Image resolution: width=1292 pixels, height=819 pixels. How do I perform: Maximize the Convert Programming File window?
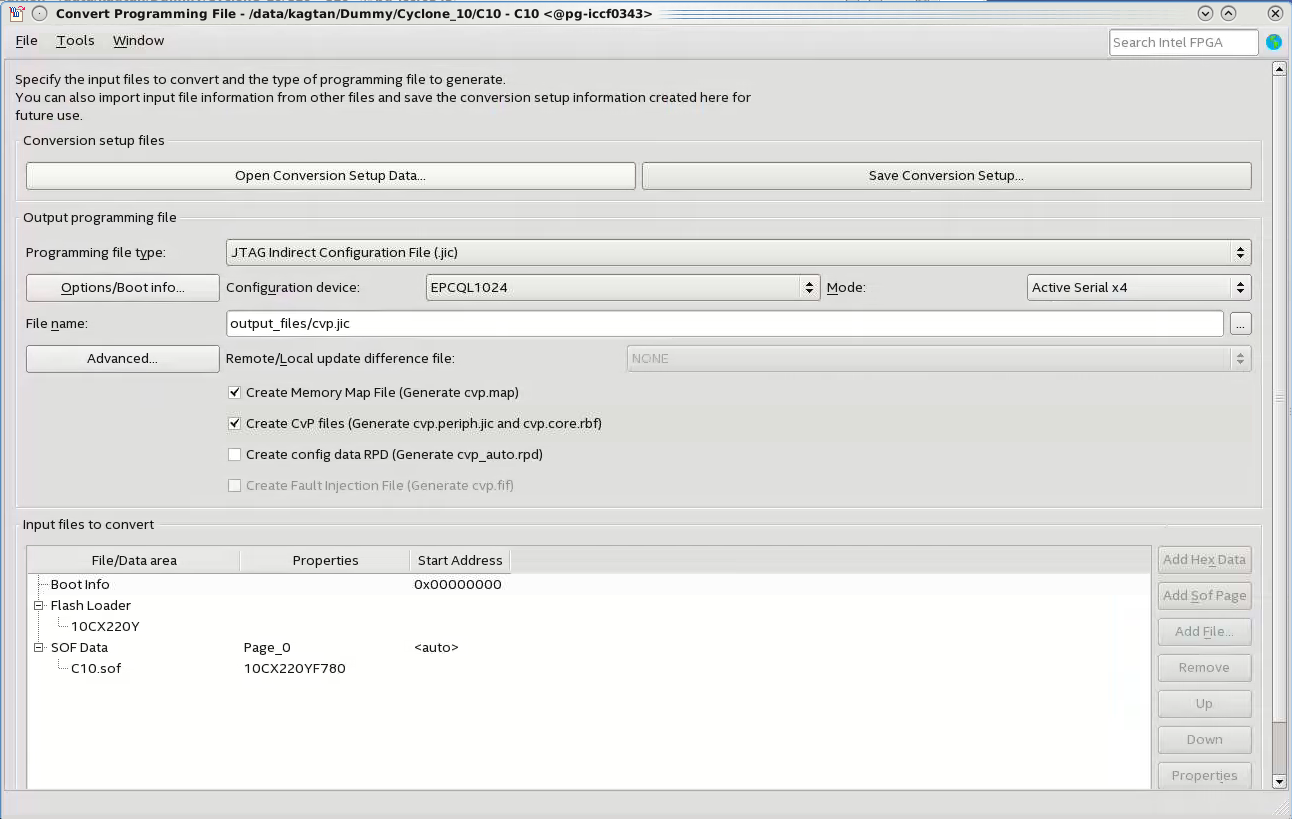pyautogui.click(x=1229, y=13)
